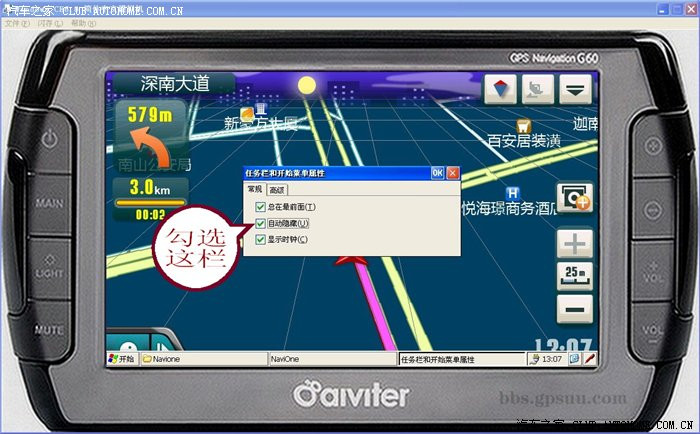The width and height of the screenshot is (700, 434).
Task: Tap the 00:02 remaining time readout
Action: pos(150,215)
